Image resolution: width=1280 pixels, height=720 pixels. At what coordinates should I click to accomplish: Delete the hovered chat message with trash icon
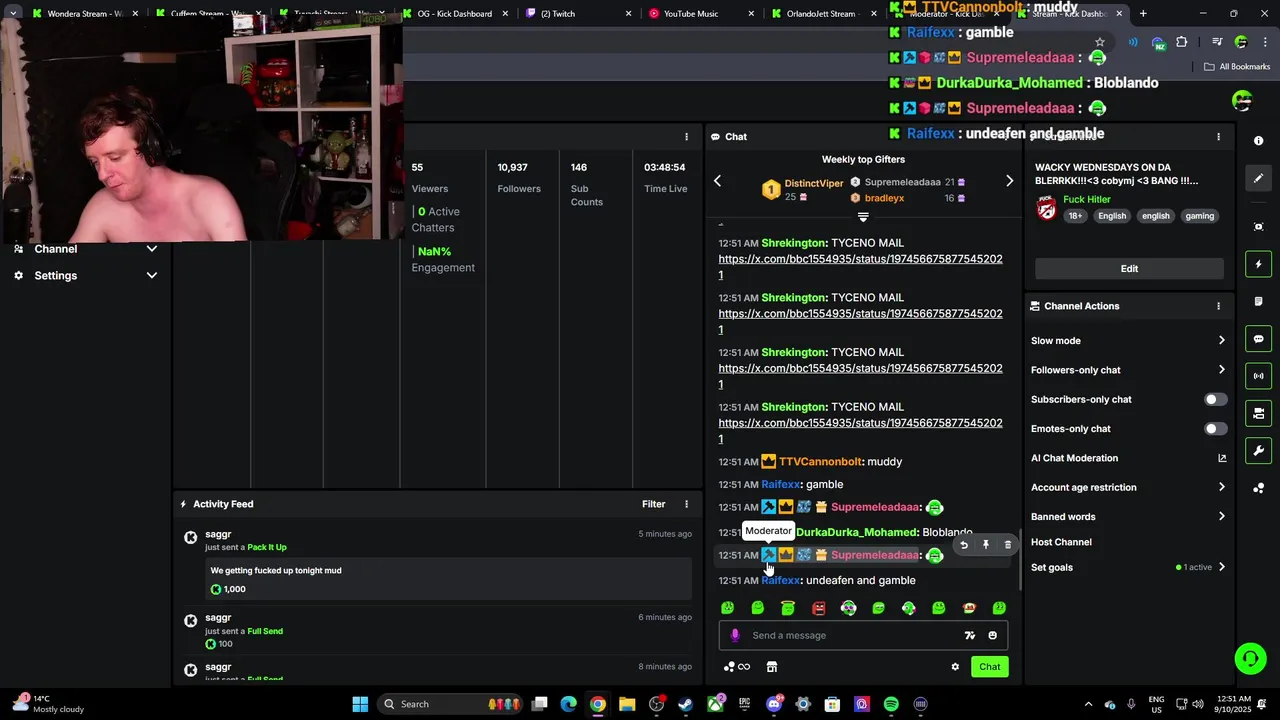point(1008,545)
